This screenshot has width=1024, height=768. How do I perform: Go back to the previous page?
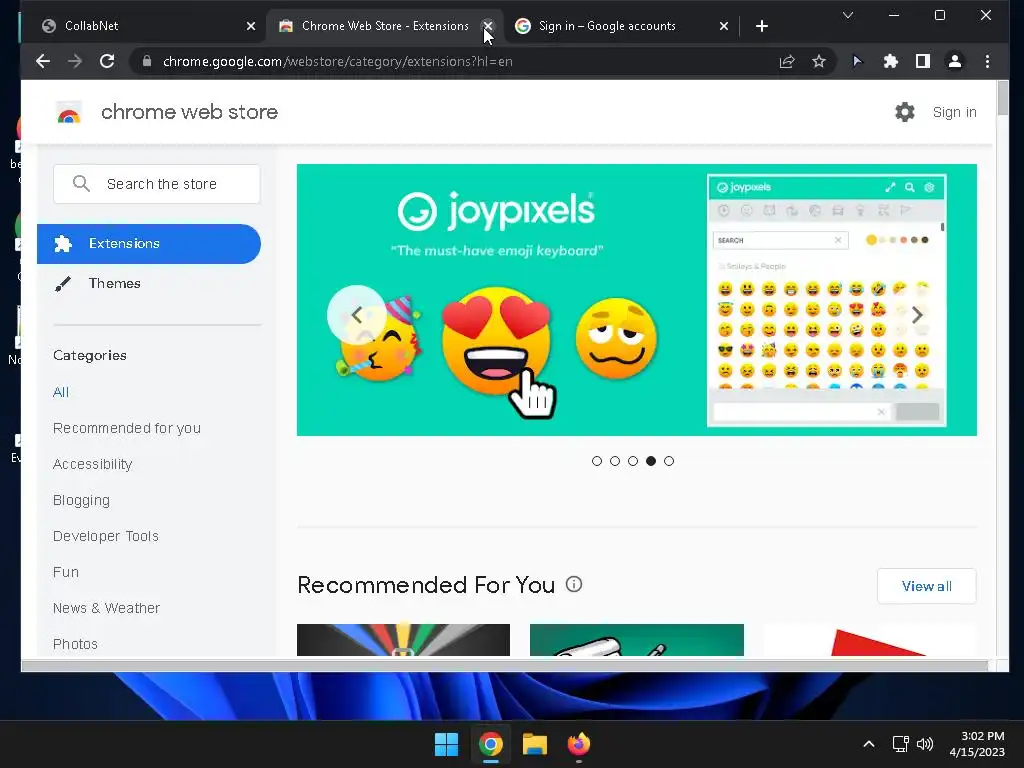[43, 61]
